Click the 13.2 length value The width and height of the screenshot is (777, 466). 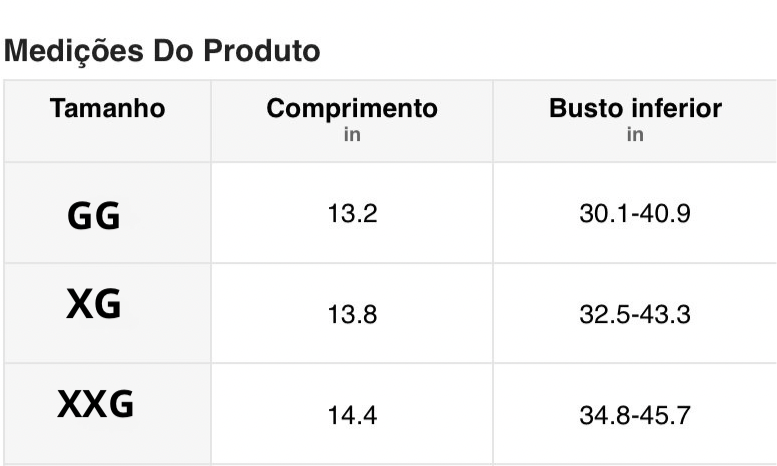(x=352, y=214)
